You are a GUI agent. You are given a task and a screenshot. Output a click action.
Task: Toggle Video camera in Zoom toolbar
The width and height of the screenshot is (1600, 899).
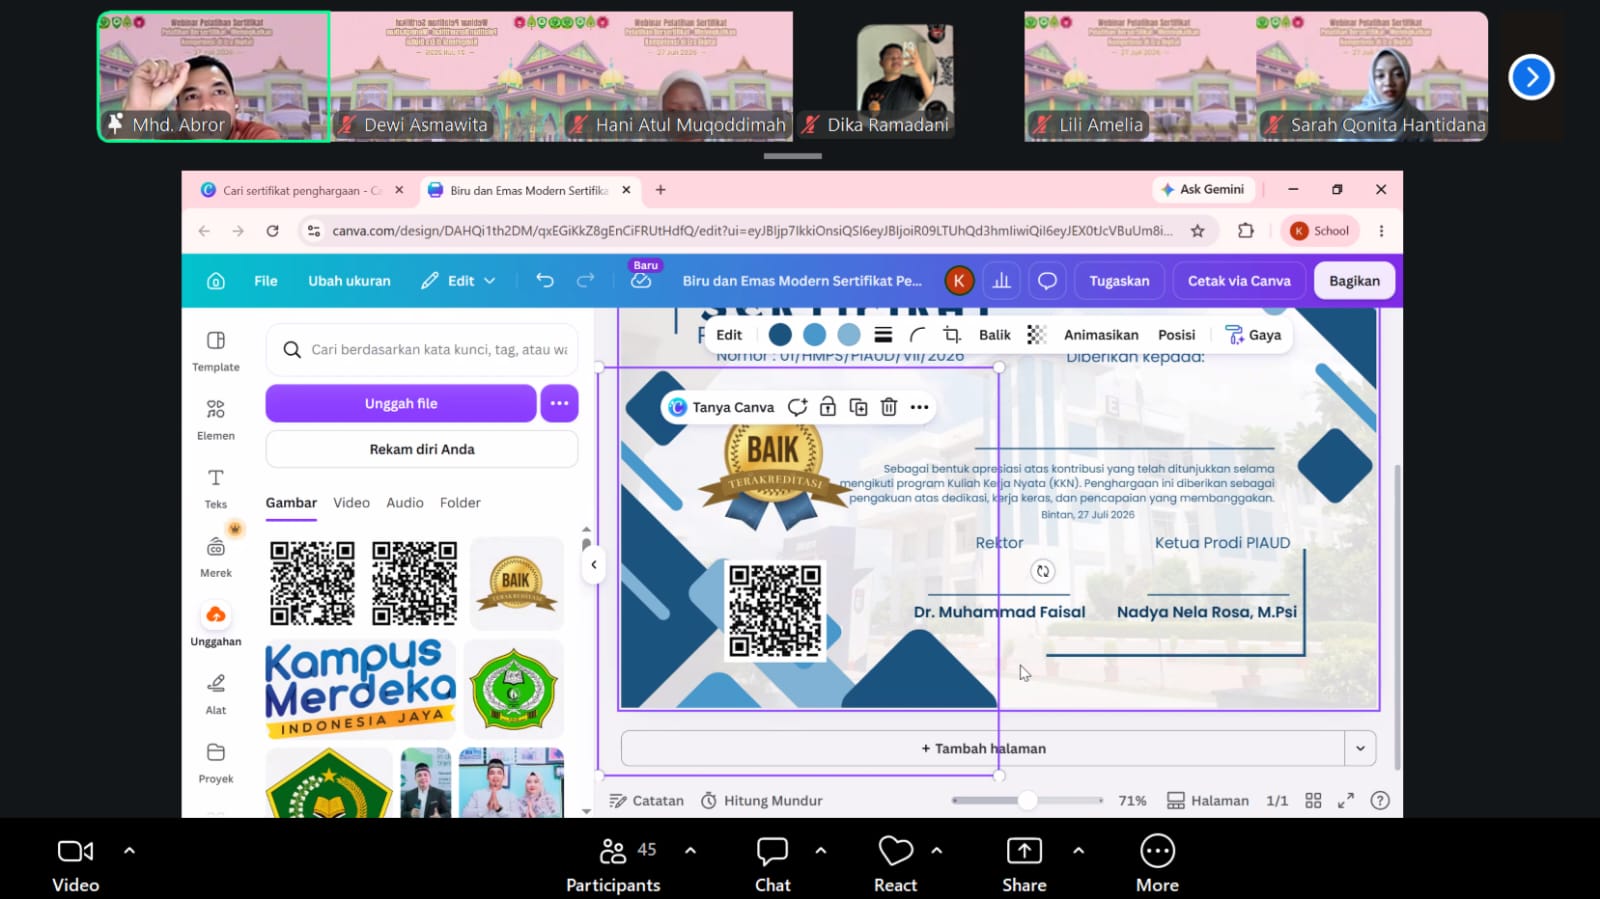[76, 864]
